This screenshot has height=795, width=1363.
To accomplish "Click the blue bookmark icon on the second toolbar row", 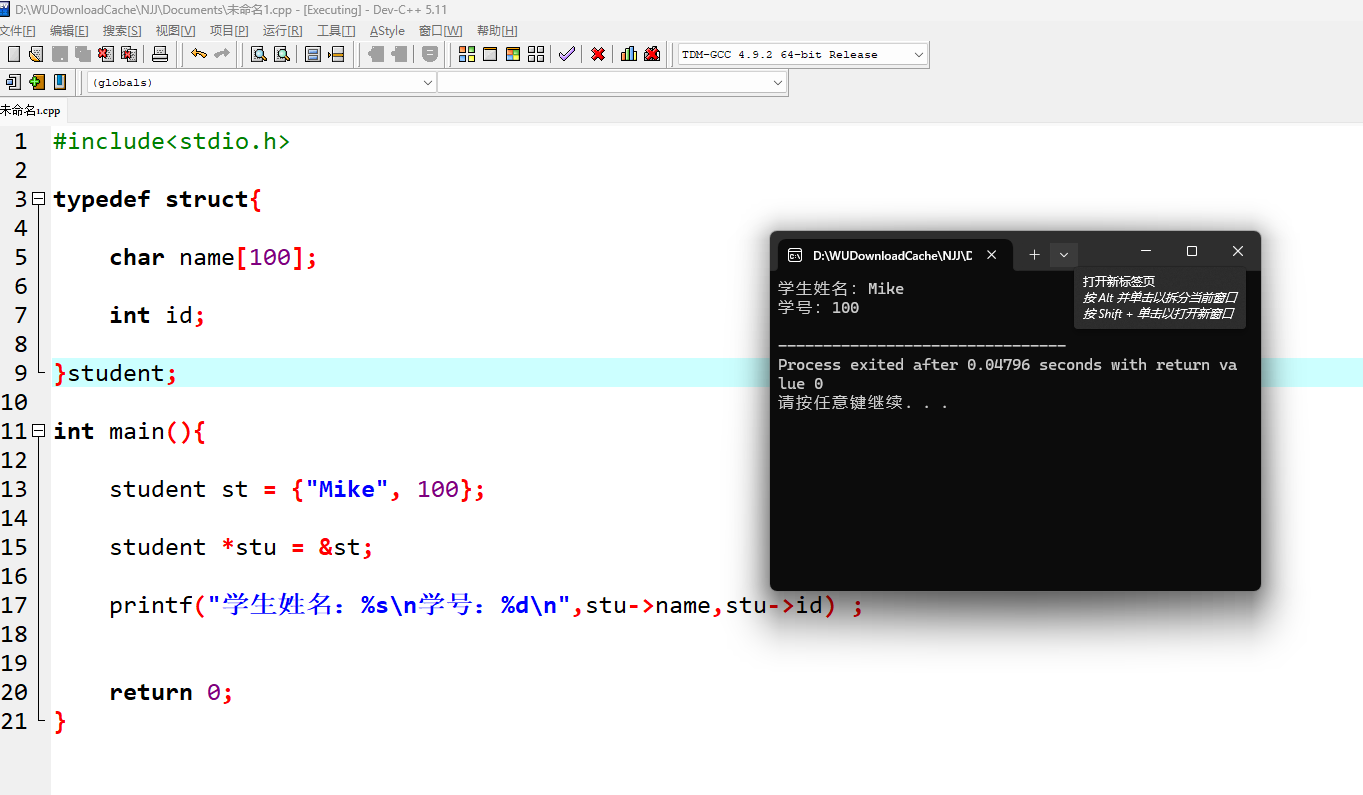I will 60,82.
